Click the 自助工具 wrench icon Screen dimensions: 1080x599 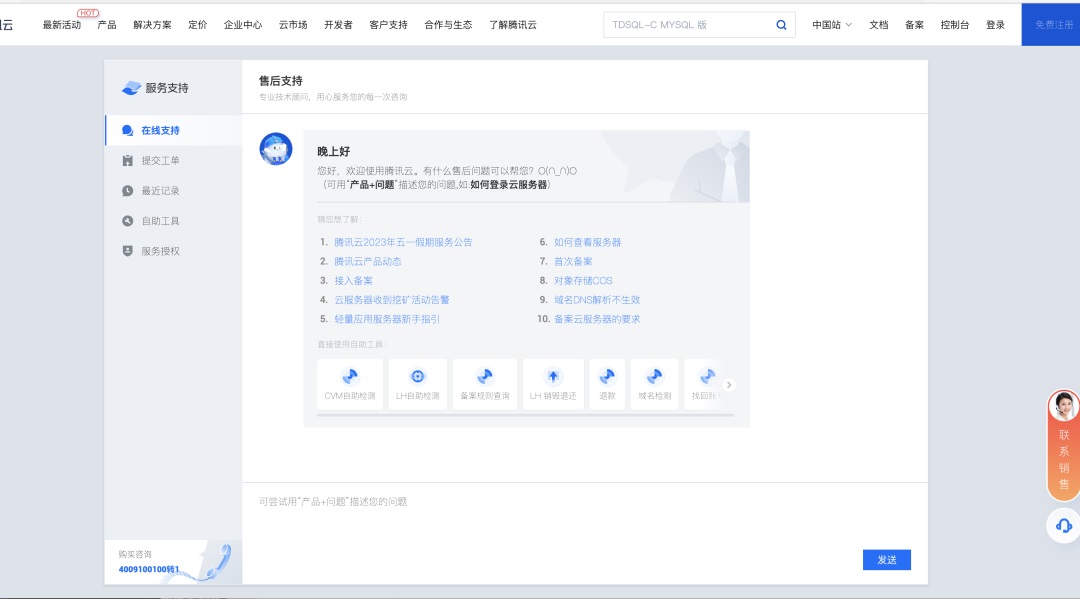coord(127,221)
